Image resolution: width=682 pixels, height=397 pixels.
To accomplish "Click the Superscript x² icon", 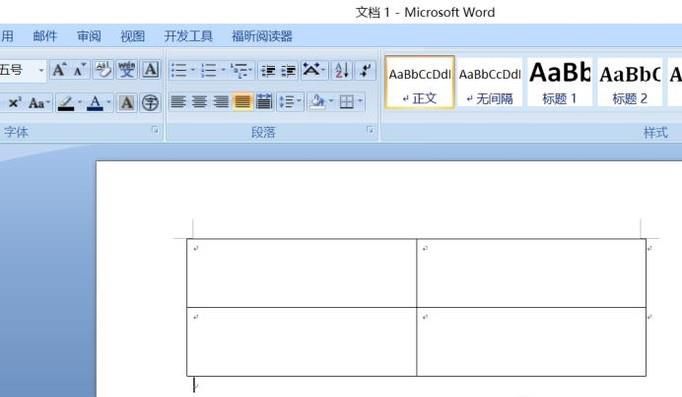I will click(x=15, y=103).
